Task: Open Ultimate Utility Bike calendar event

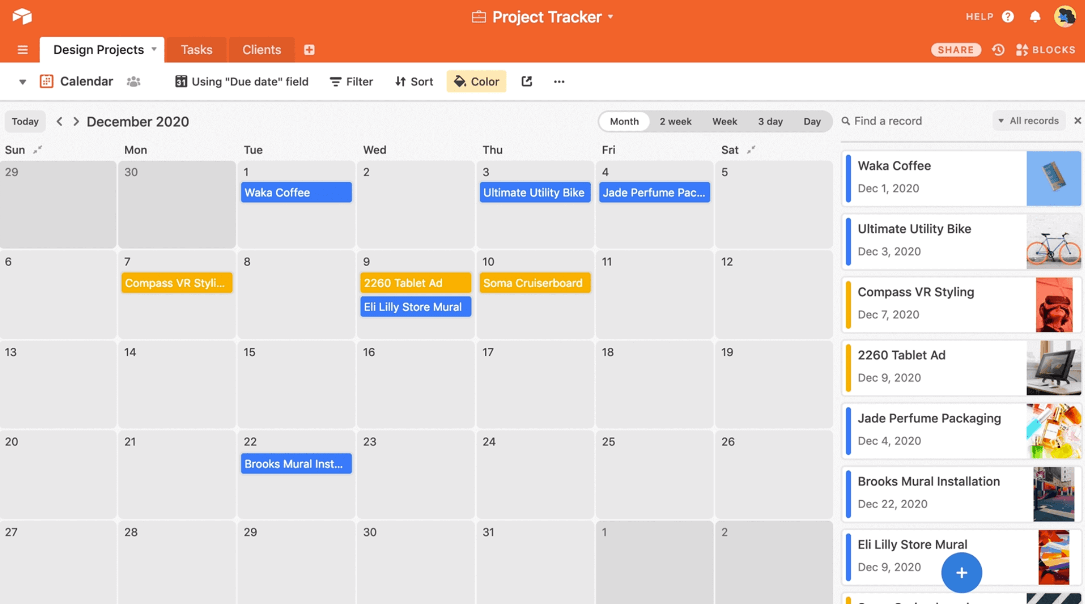Action: (x=535, y=192)
